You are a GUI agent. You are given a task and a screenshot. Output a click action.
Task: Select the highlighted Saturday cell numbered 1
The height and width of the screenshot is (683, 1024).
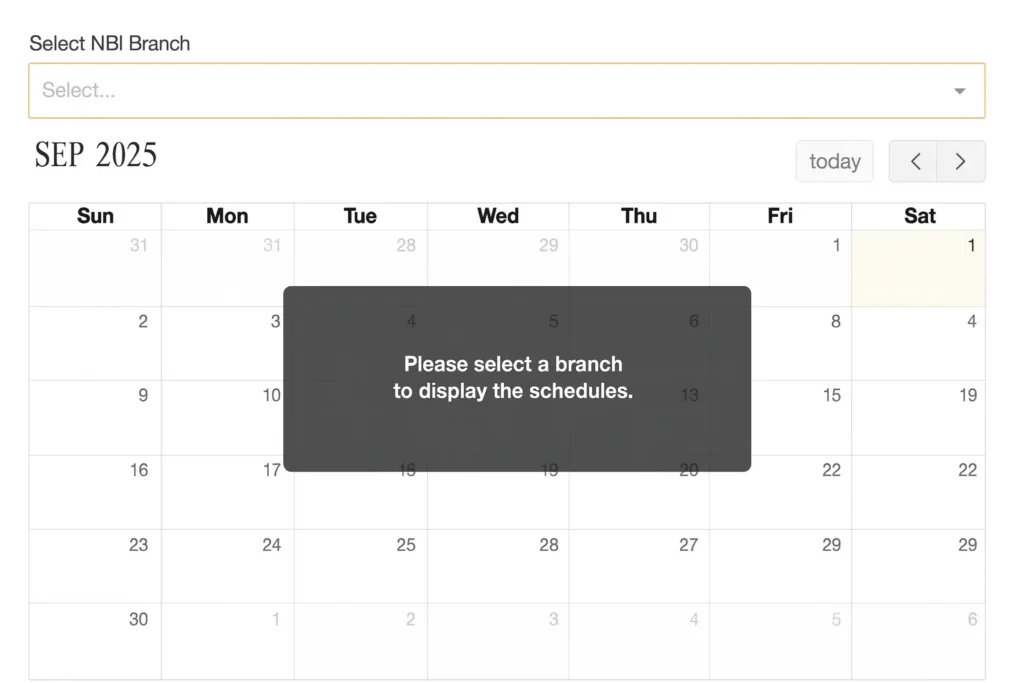pos(918,268)
